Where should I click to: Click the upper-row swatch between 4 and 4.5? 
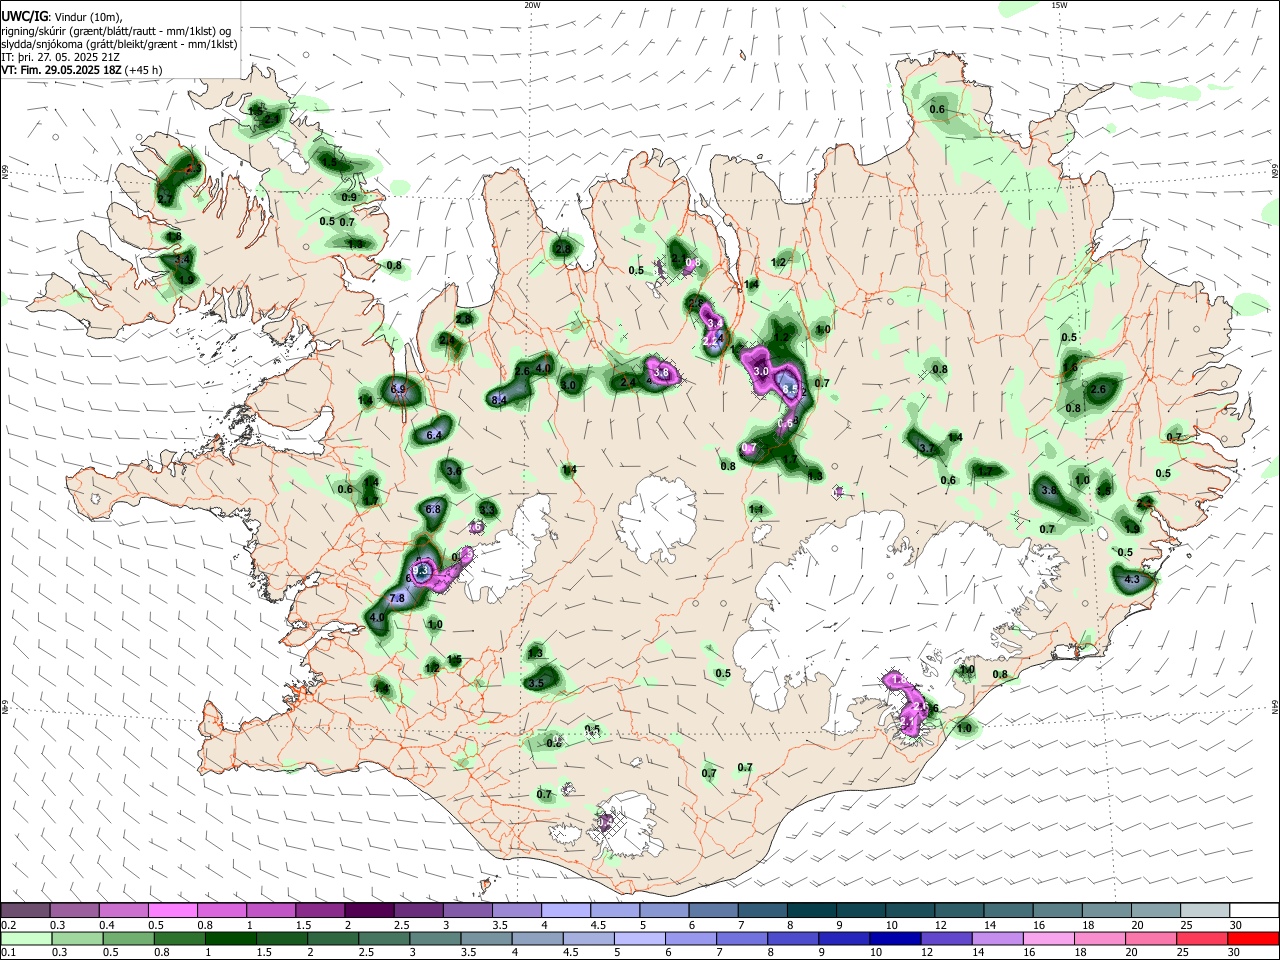click(x=566, y=910)
